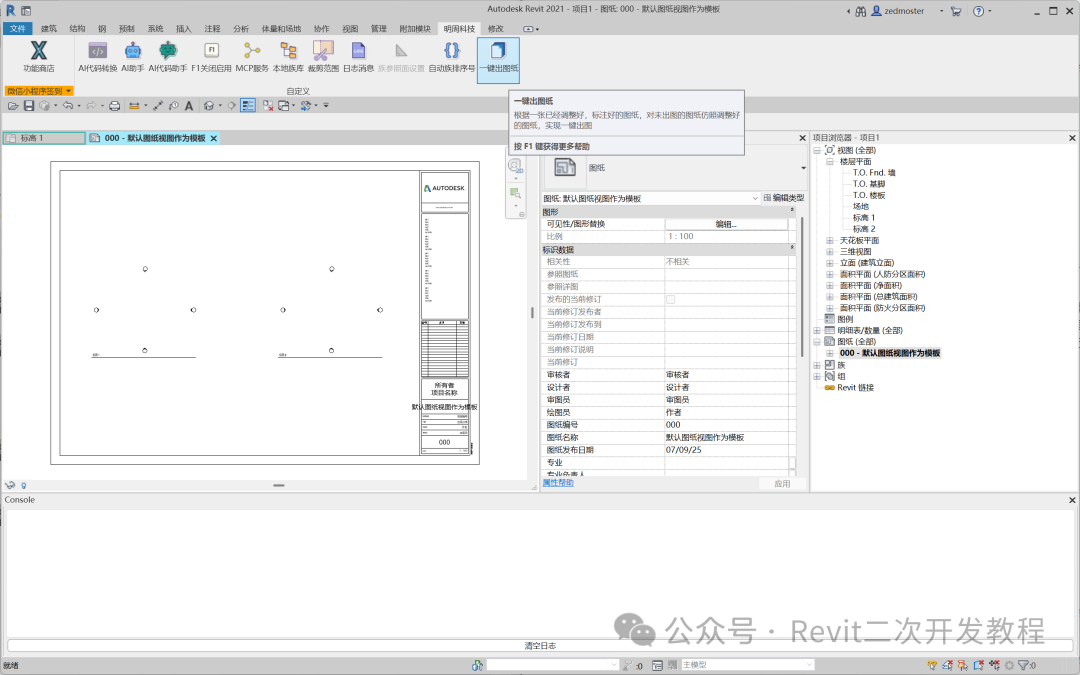This screenshot has height=675, width=1080.
Task: Click the switch windows icon in quick access
Action: [283, 105]
